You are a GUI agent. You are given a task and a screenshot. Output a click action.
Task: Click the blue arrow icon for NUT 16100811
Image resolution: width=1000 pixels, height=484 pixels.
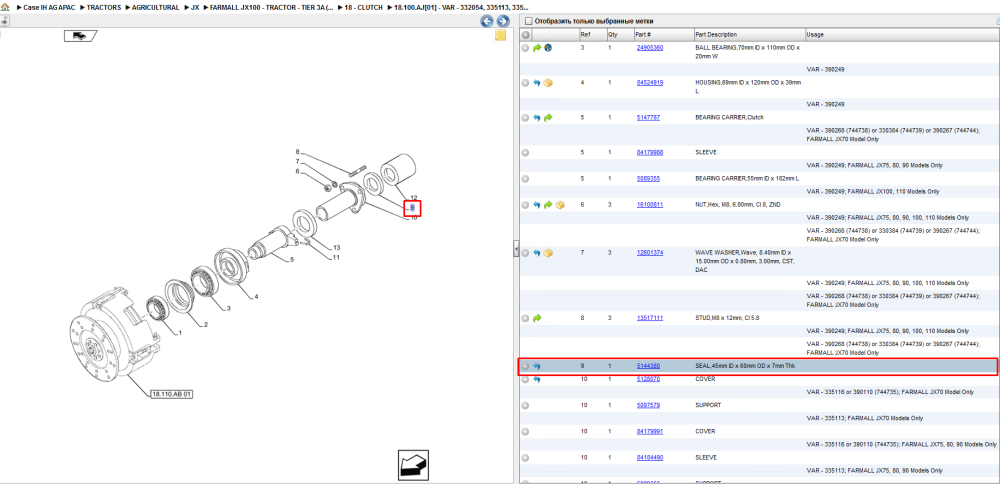537,205
